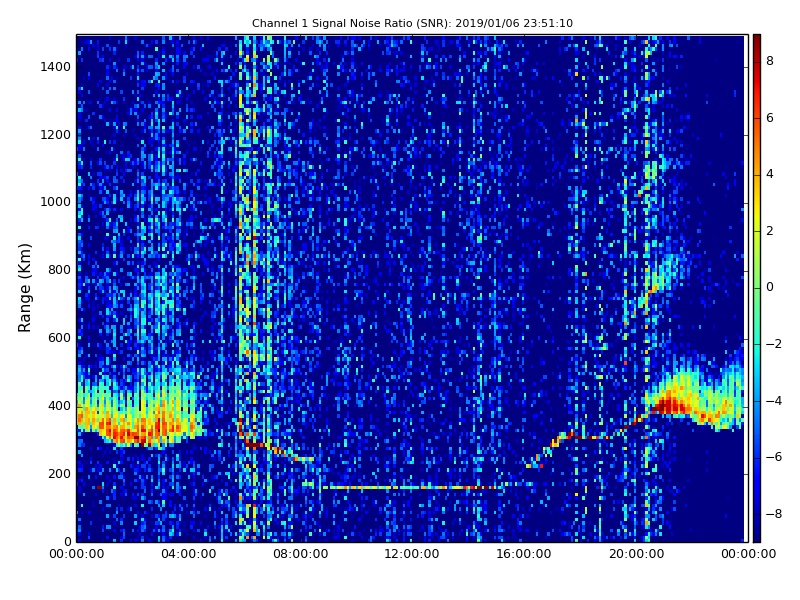Screen dimensions: 800x600
Task: Click the green middle of the colorbar
Action: [x=757, y=288]
